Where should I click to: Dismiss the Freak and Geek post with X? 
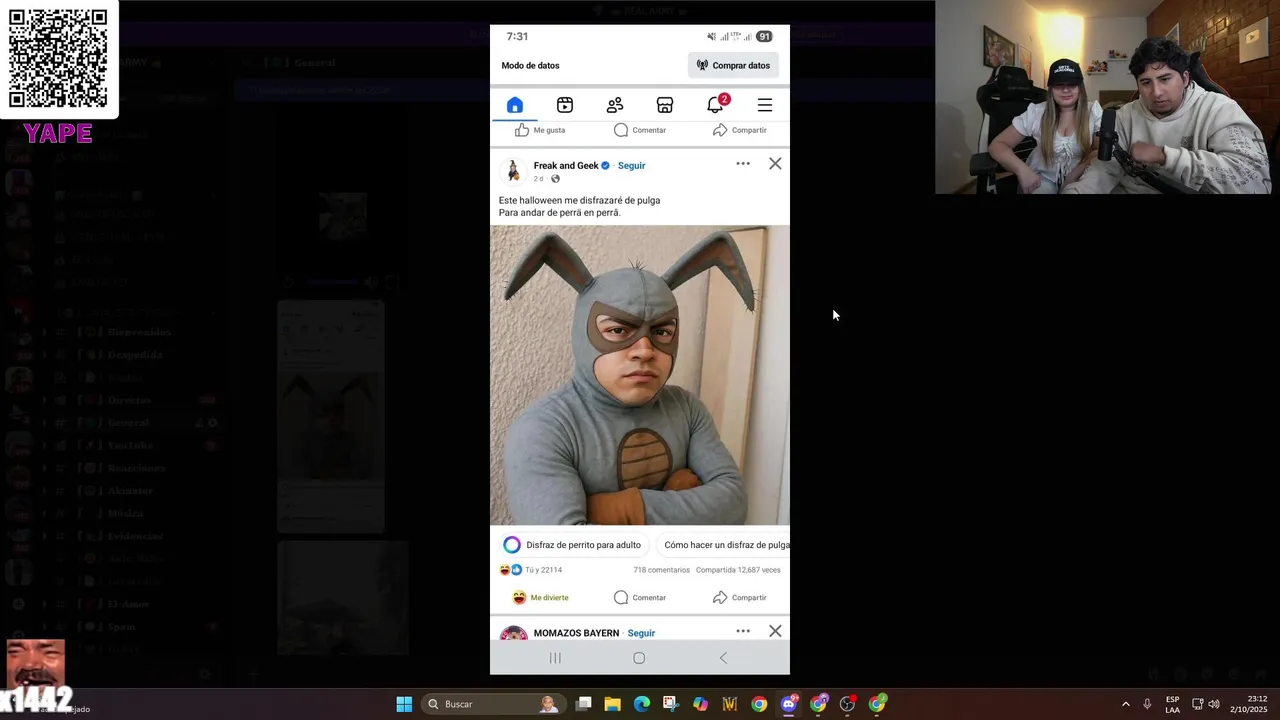(x=775, y=163)
